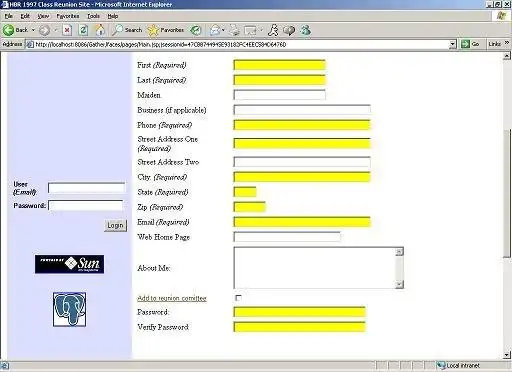Image resolution: width=512 pixels, height=372 pixels.
Task: Click the About Me scroll down arrow
Action: (399, 284)
